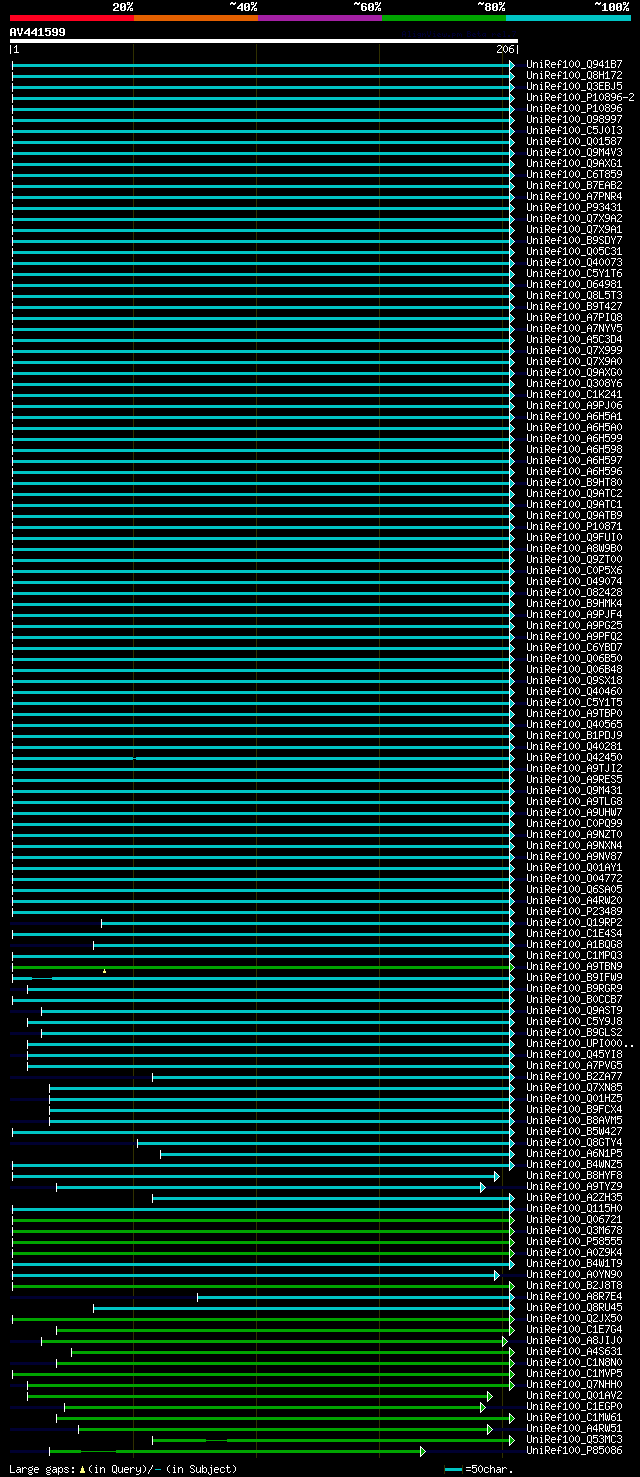The width and height of the screenshot is (640, 1477).
Task: Click hit label UniRef100_B9SDY7
Action: pyautogui.click(x=574, y=240)
